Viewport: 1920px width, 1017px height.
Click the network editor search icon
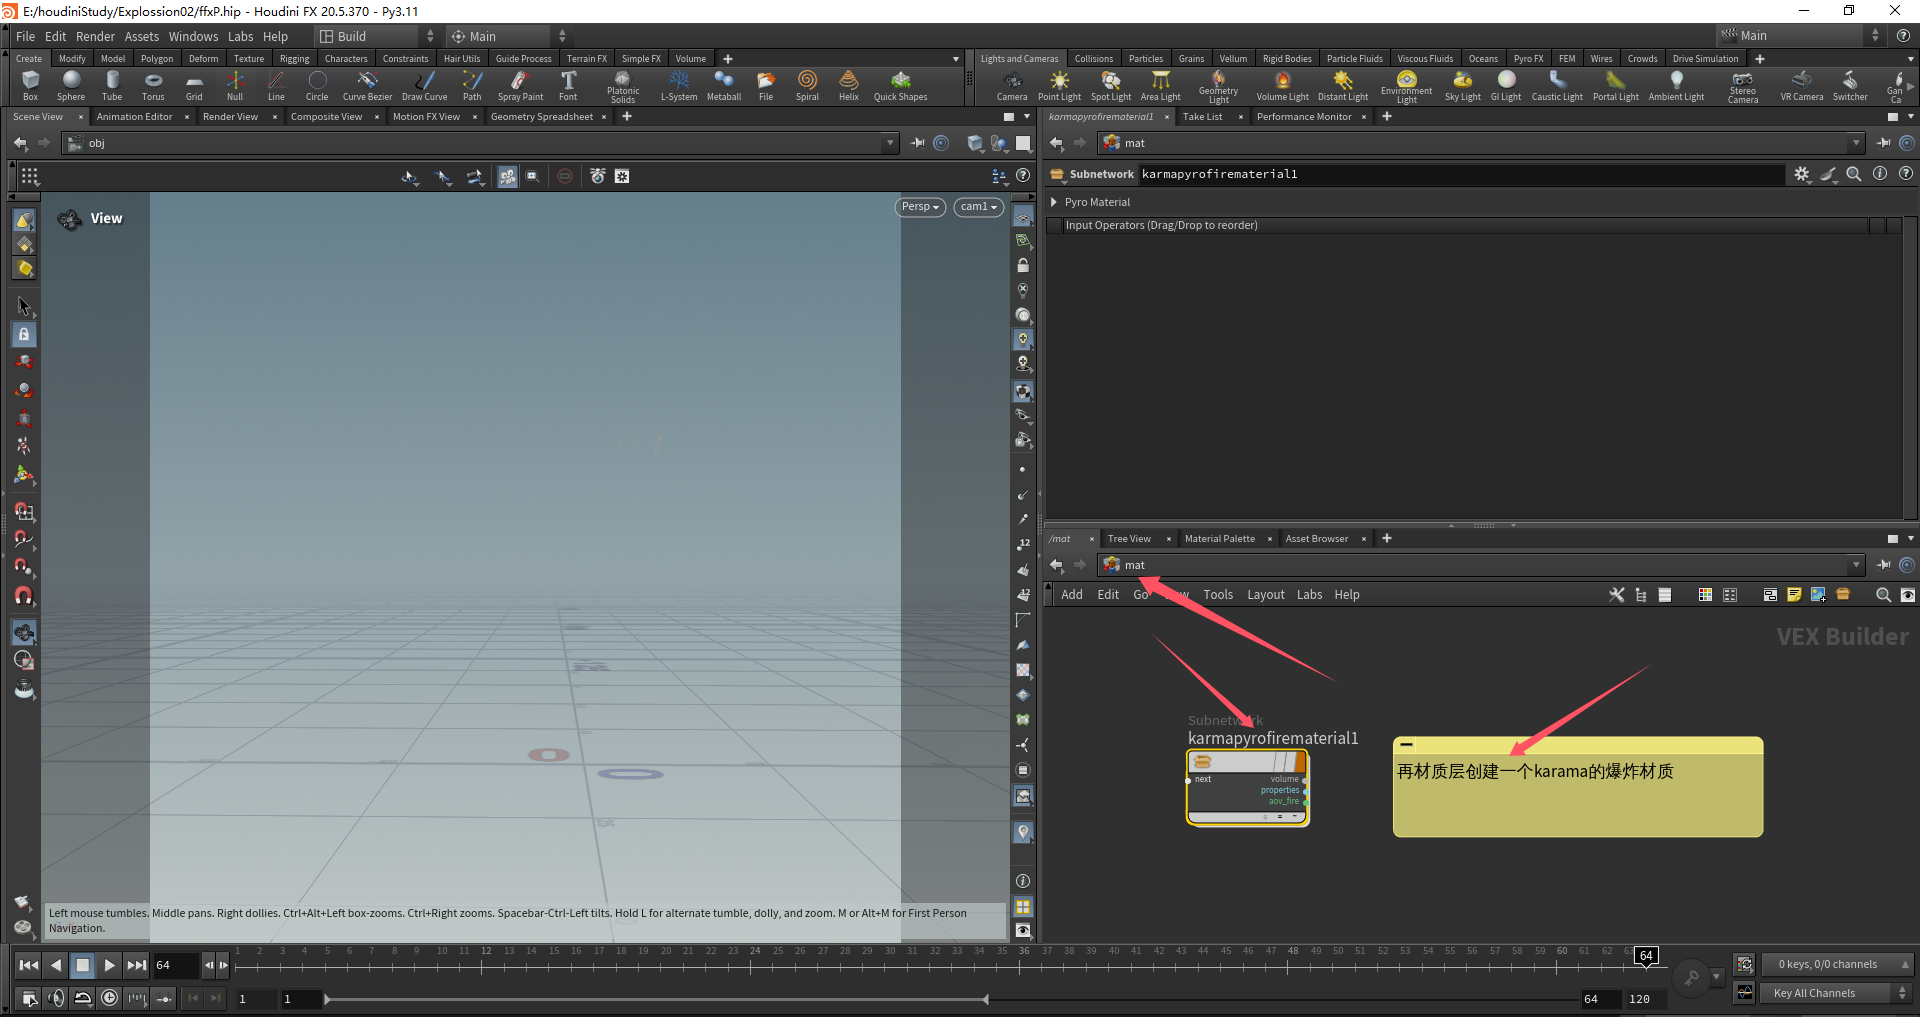point(1883,595)
